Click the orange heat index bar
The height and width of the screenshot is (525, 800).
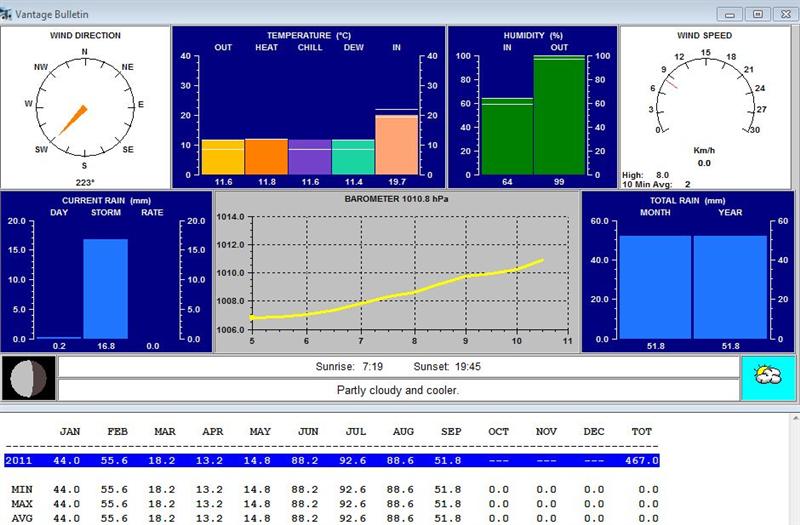266,156
